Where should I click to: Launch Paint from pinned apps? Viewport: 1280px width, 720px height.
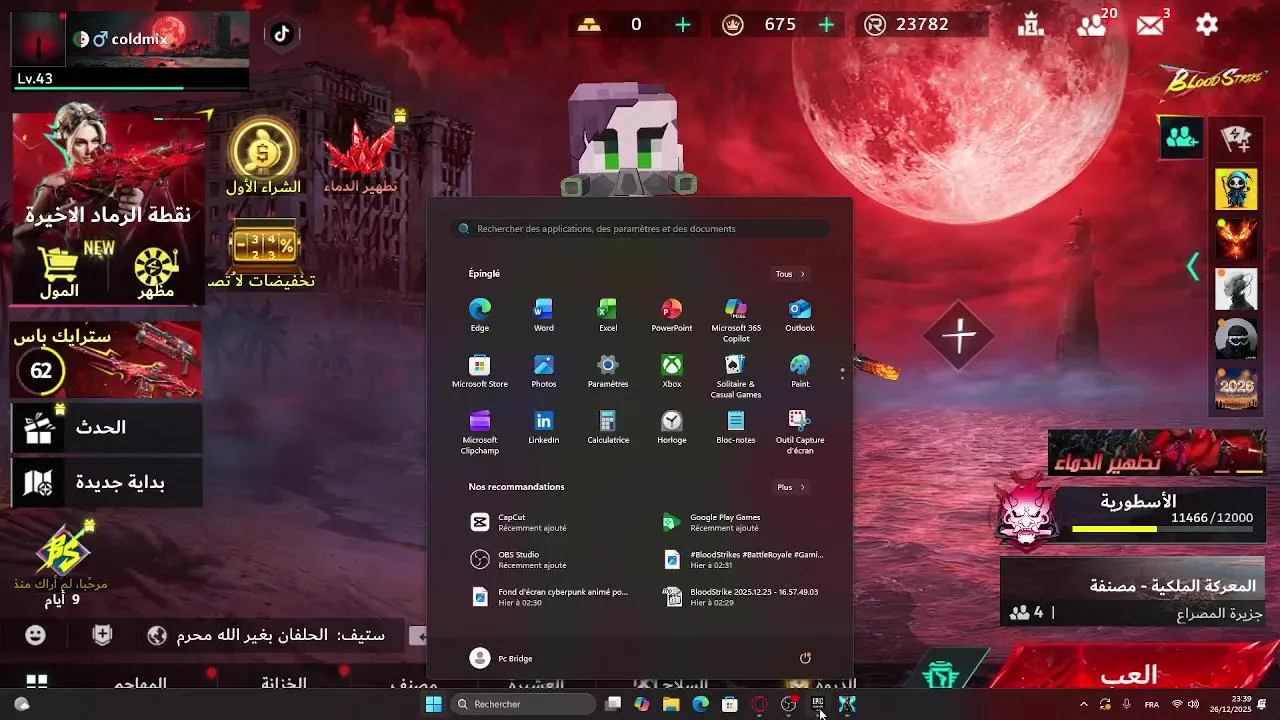click(x=800, y=371)
